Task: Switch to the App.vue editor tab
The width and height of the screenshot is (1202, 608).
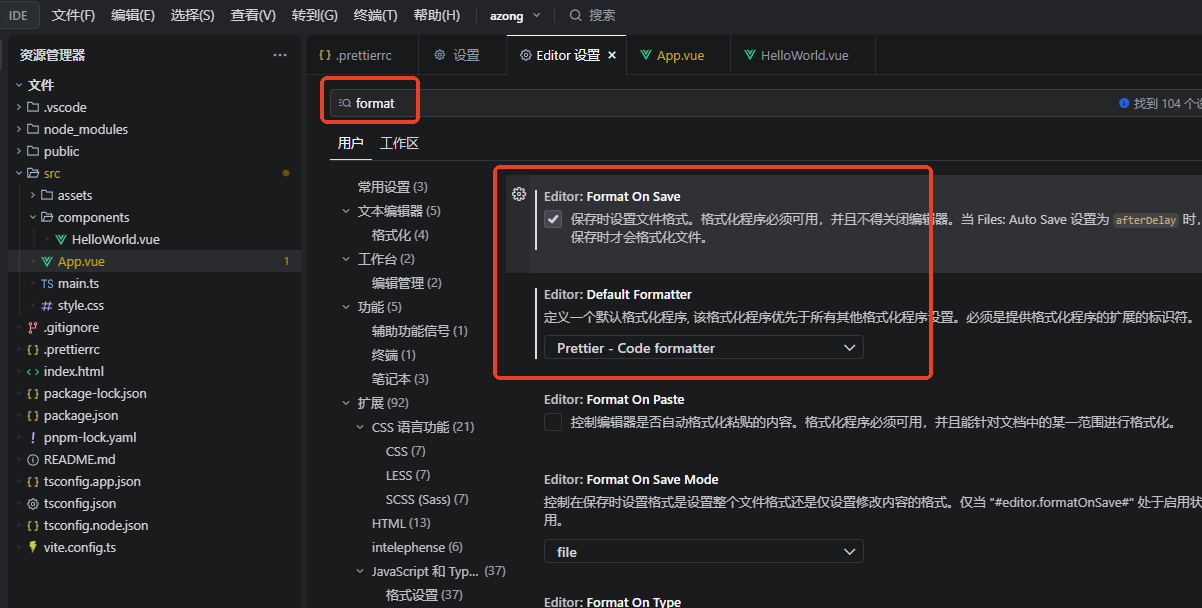Action: (680, 55)
